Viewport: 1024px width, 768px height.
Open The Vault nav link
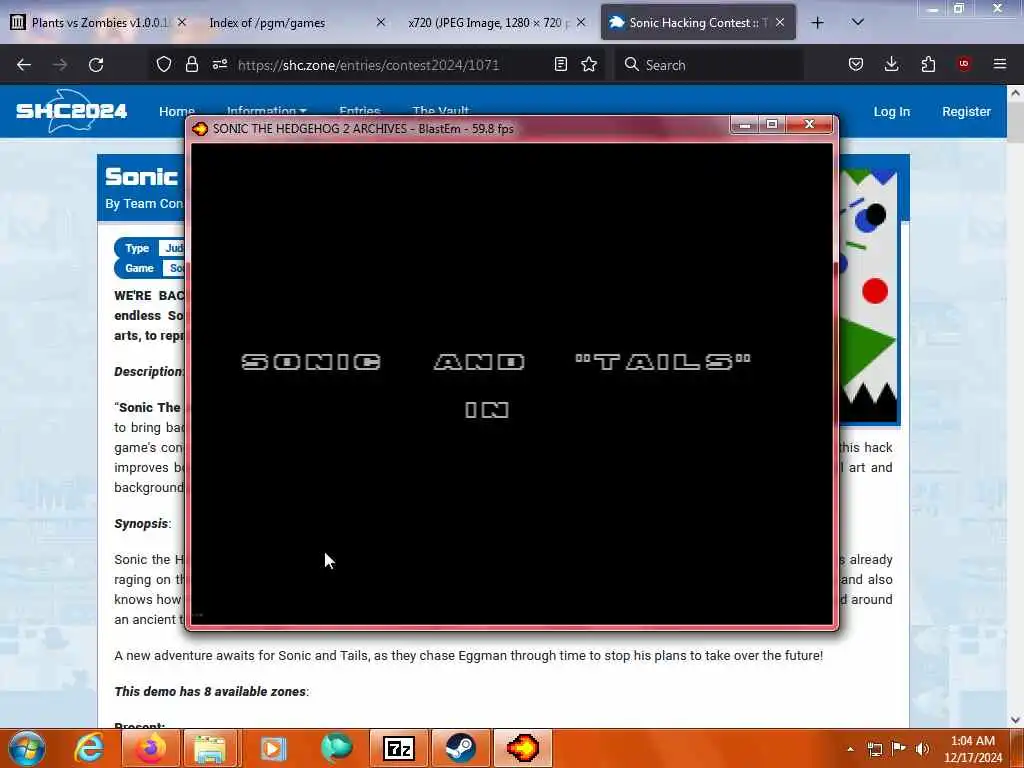point(441,112)
